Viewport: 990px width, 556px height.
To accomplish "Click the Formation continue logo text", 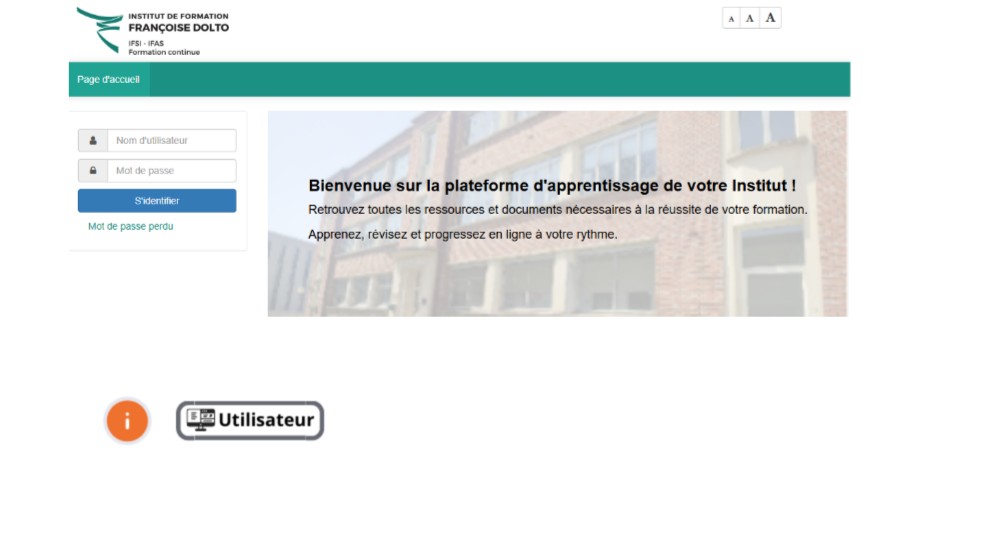I will coord(164,52).
